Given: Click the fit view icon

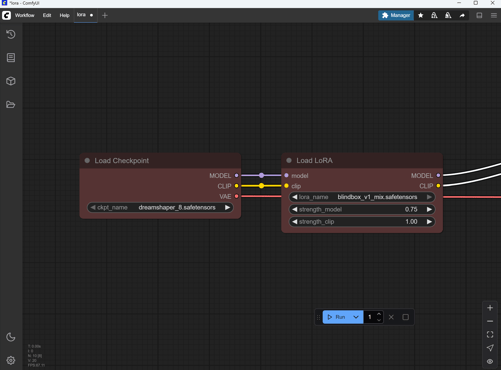Looking at the screenshot, I should click(x=490, y=334).
